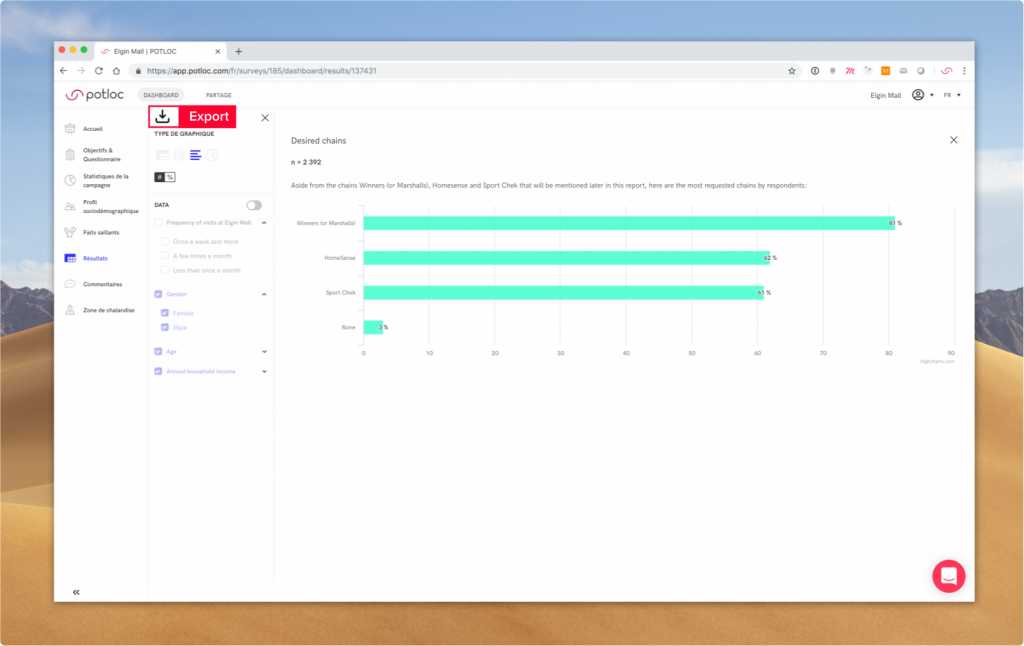Image resolution: width=1024 pixels, height=646 pixels.
Task: Close the Elgin Mall browser tab
Action: [x=217, y=51]
